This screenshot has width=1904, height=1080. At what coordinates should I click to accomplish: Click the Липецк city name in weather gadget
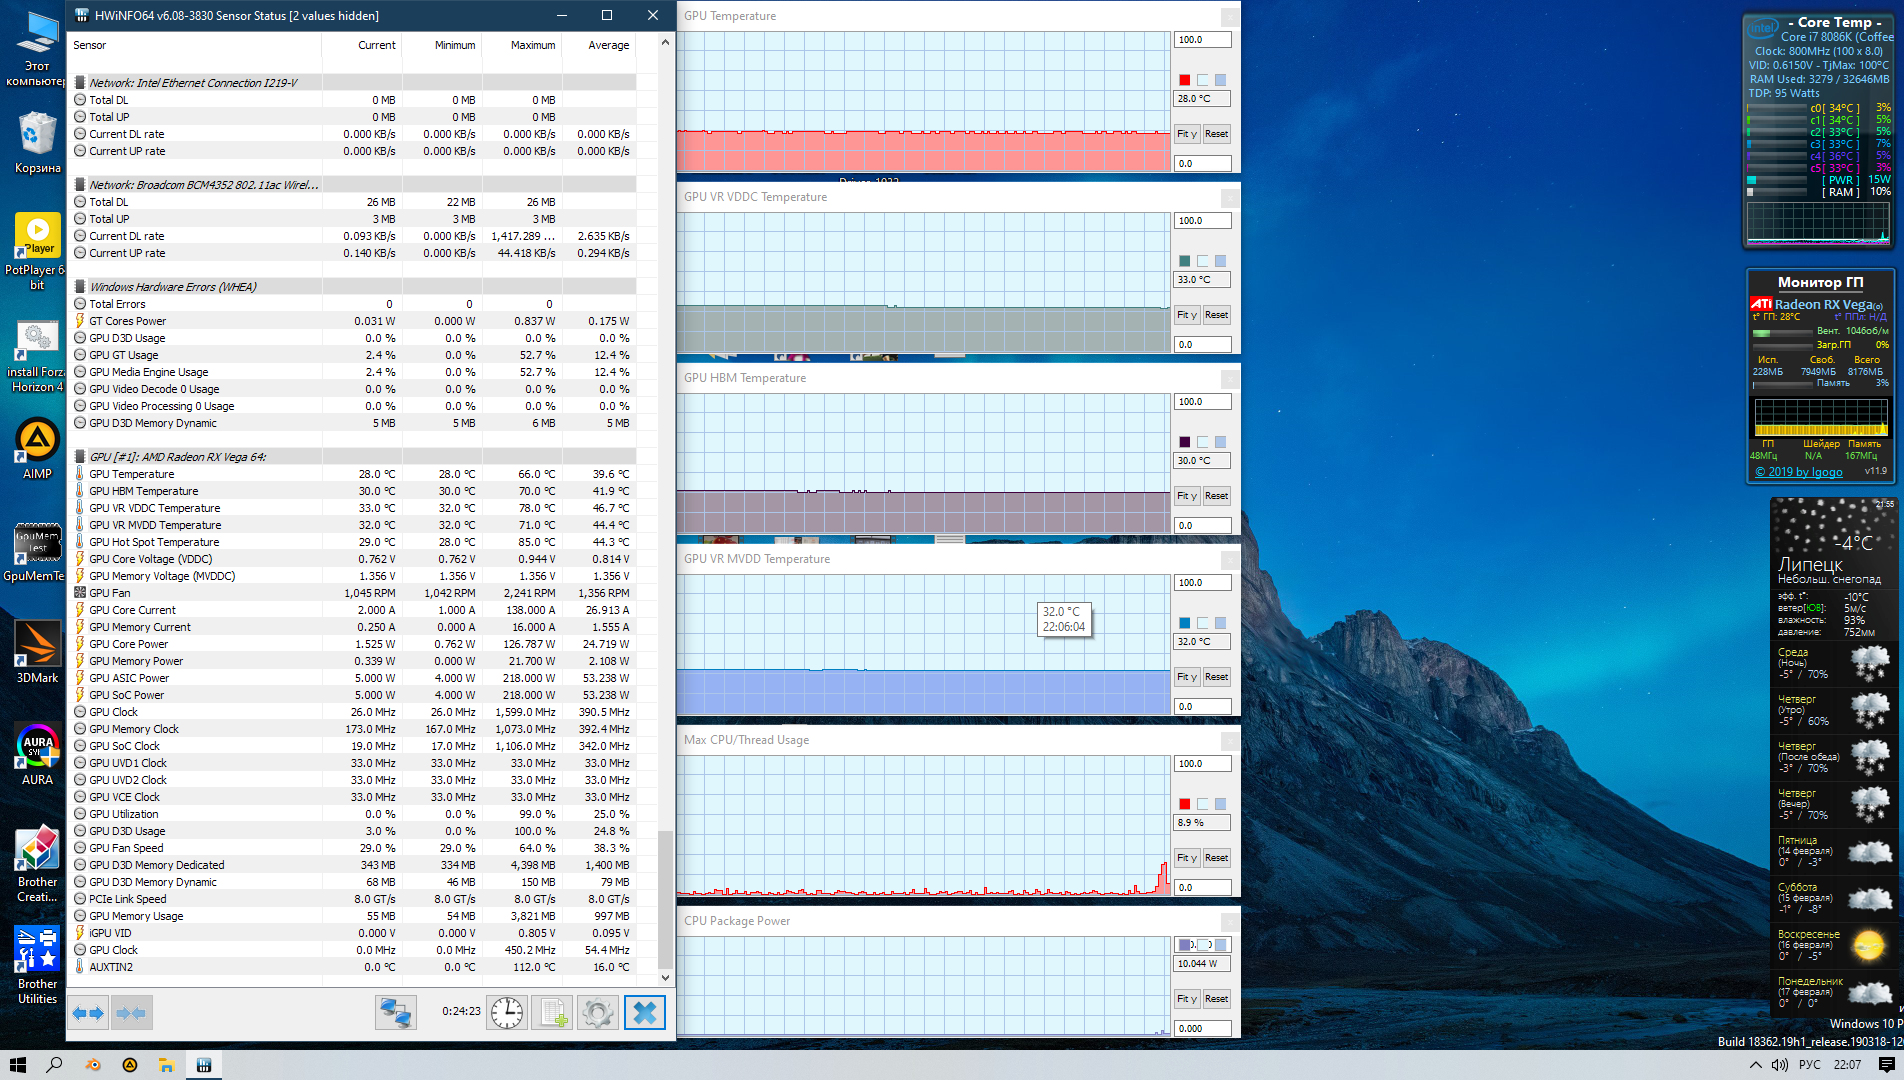coord(1810,564)
